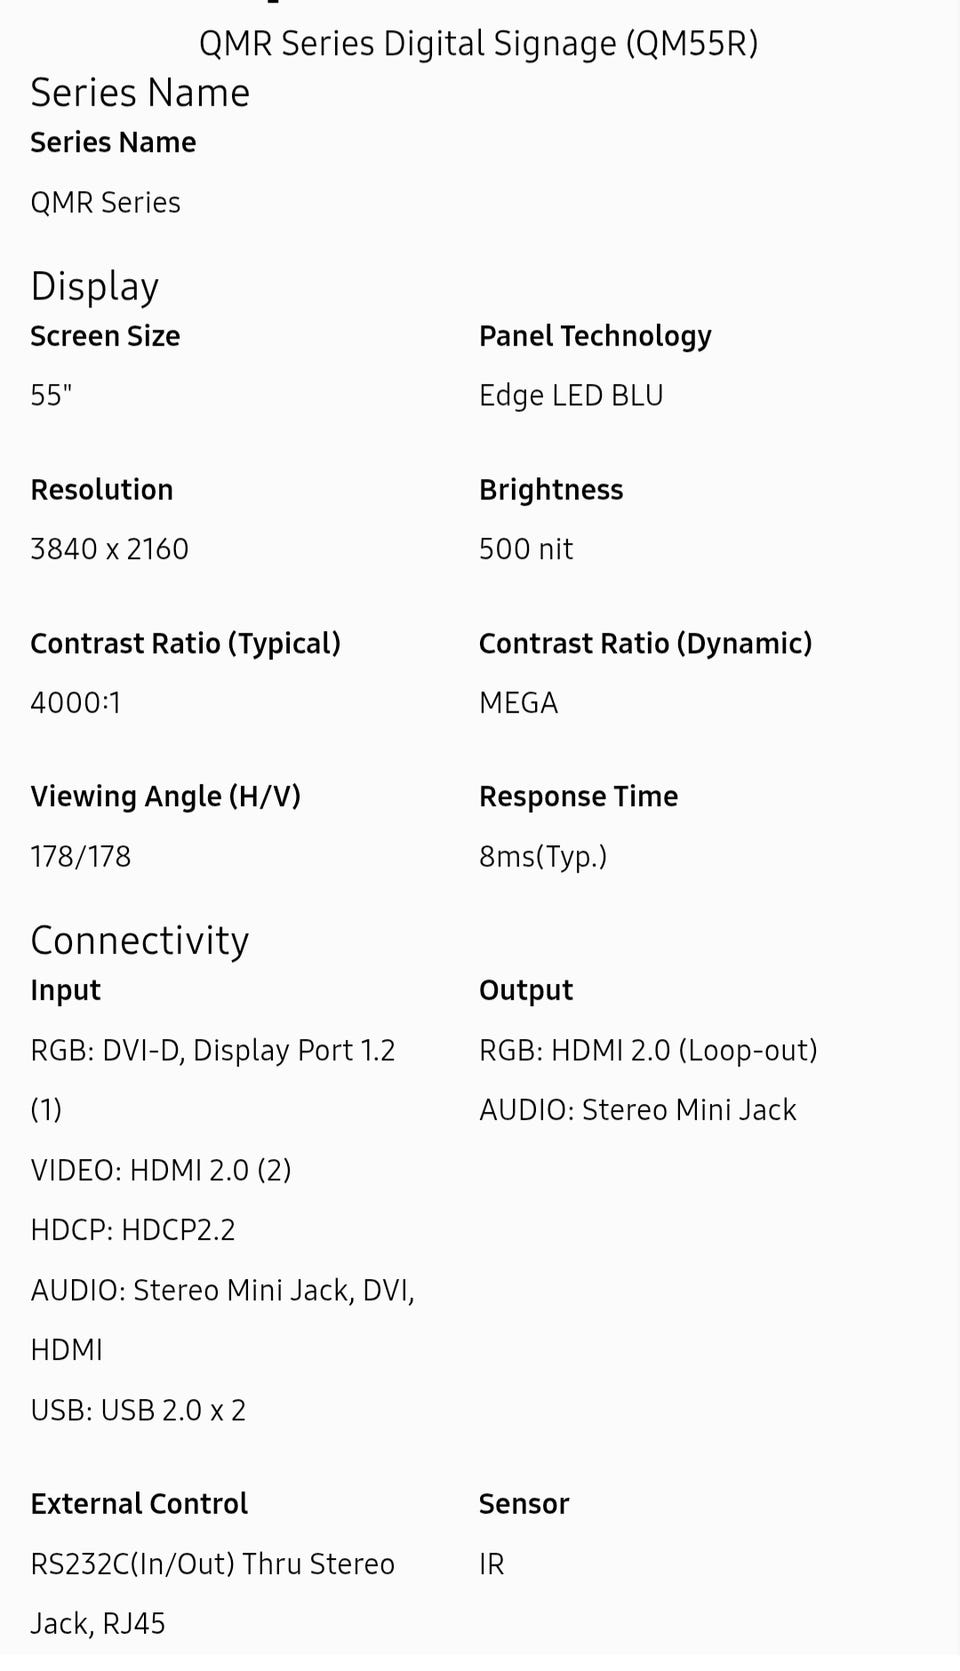Viewport: 960px width, 1671px height.
Task: Select the Panel Technology label
Action: coord(595,336)
